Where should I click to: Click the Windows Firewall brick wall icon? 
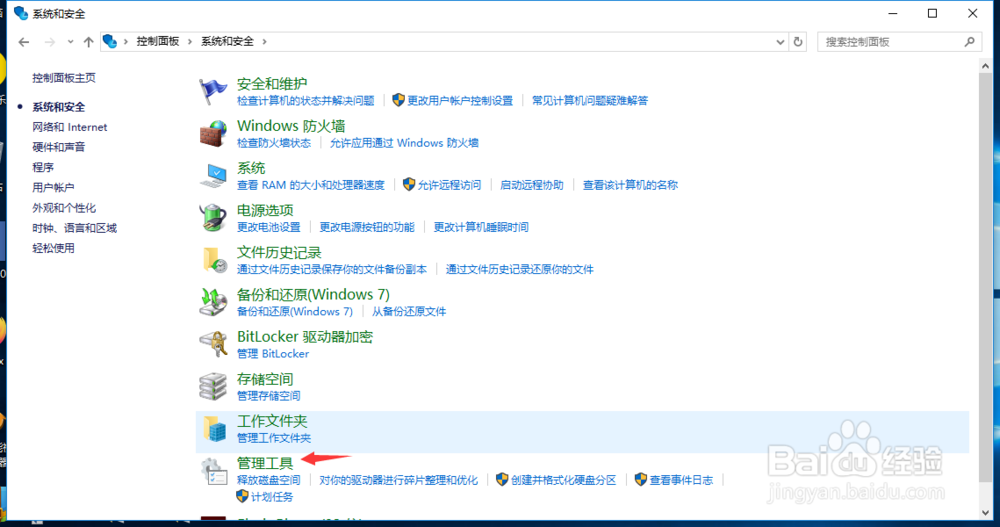tap(212, 133)
